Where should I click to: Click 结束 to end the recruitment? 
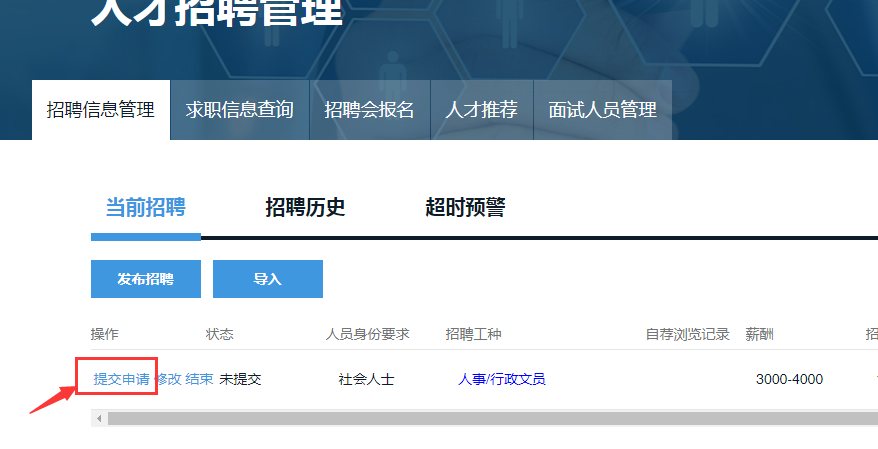pyautogui.click(x=199, y=379)
